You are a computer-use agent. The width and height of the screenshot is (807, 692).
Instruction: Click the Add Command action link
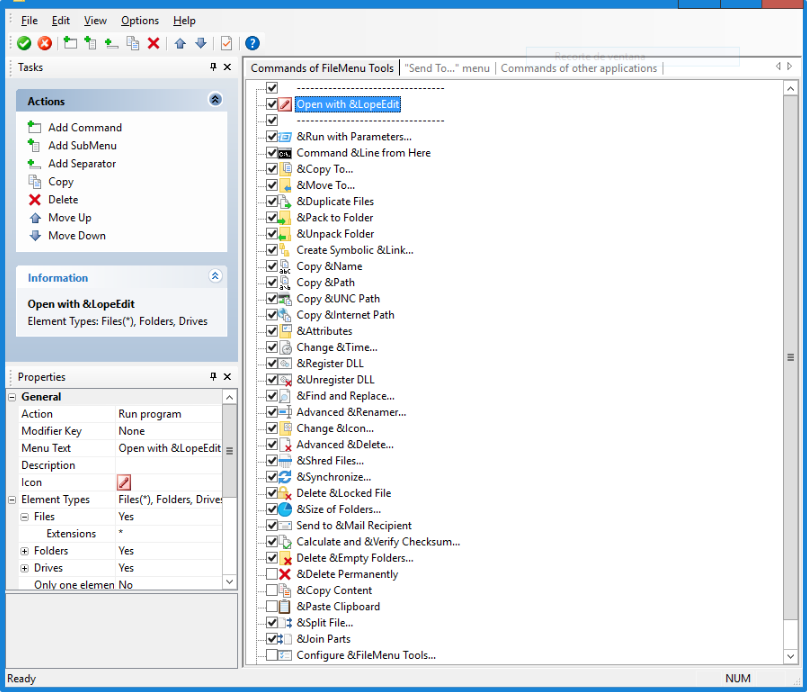point(85,127)
